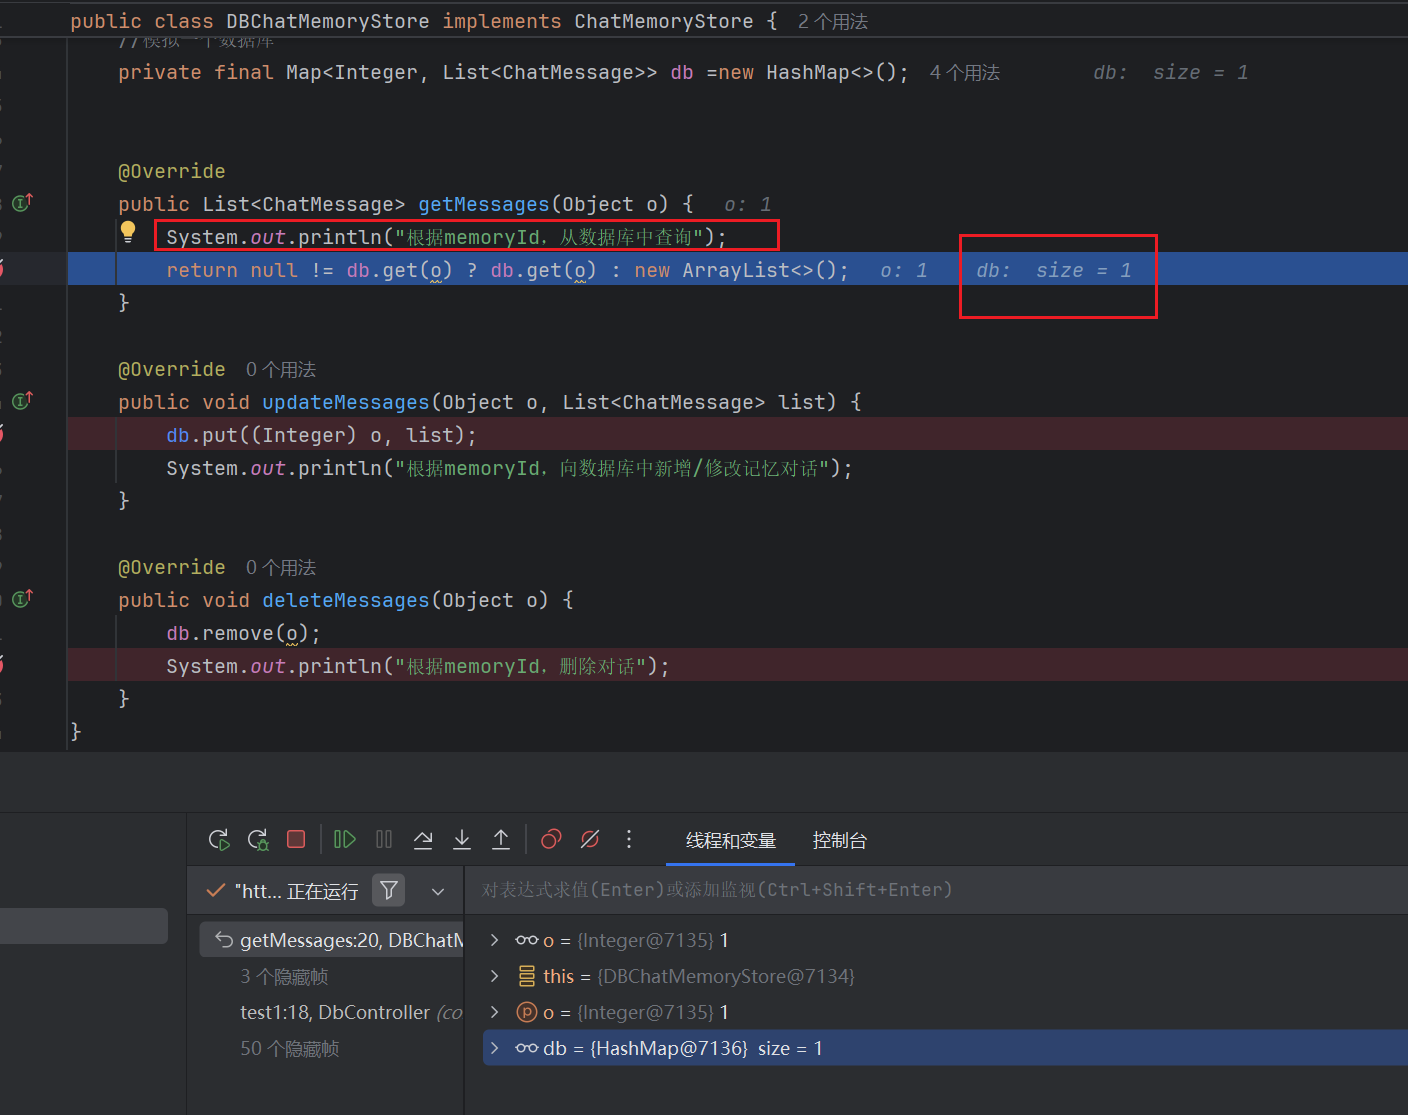Click 0 个用法 hint above deleteMessages
1408x1115 pixels.
pos(281,568)
